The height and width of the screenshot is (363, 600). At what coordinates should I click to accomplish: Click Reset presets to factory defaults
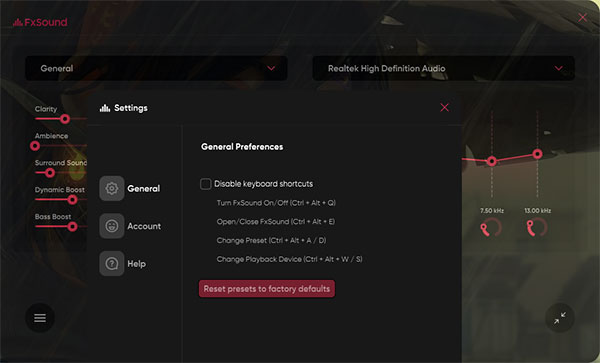(267, 289)
